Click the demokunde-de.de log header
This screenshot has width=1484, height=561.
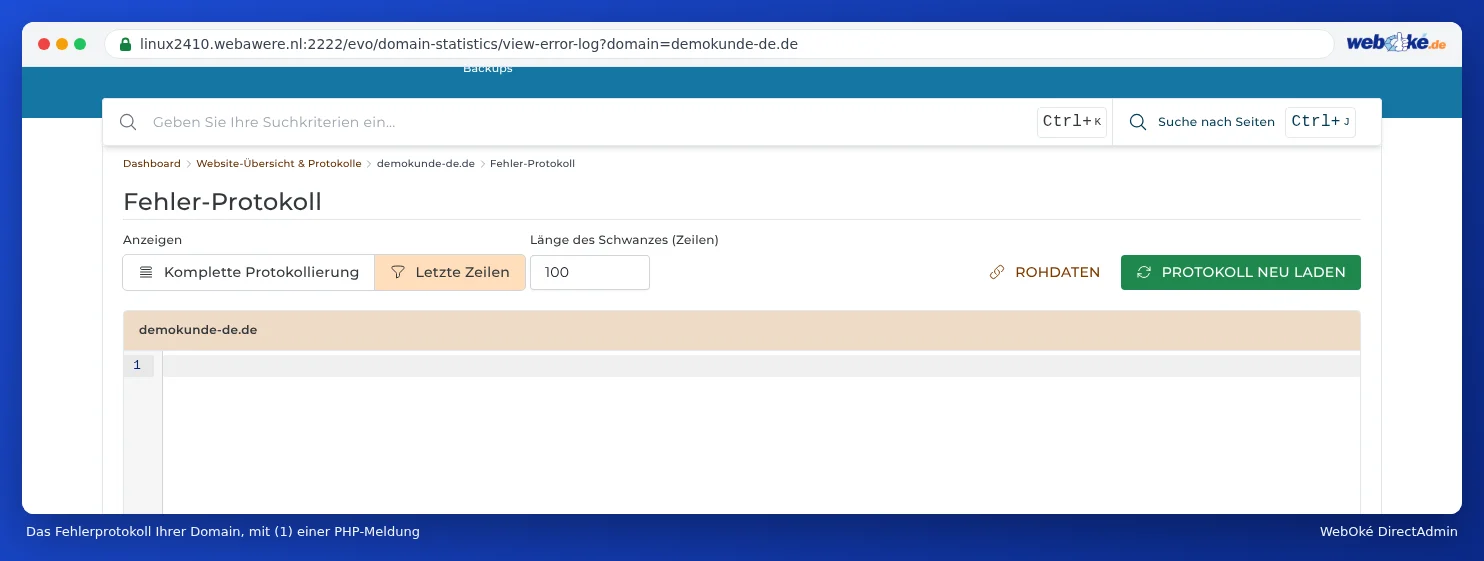(x=742, y=330)
